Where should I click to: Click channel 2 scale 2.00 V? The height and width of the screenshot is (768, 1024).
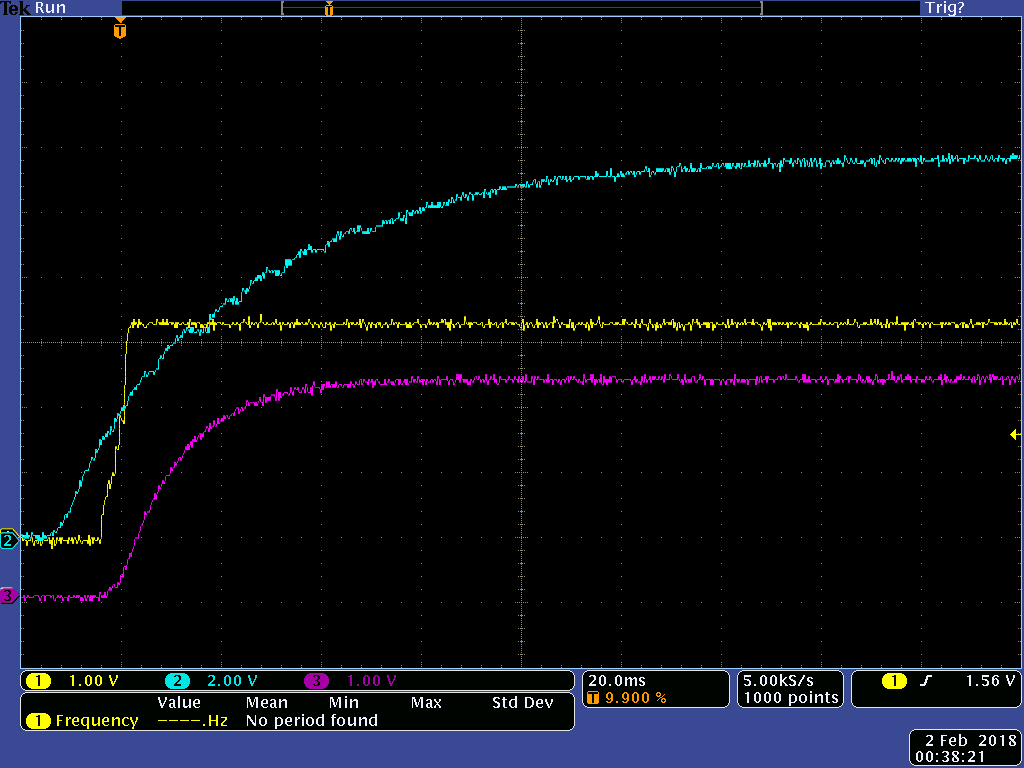[x=232, y=681]
